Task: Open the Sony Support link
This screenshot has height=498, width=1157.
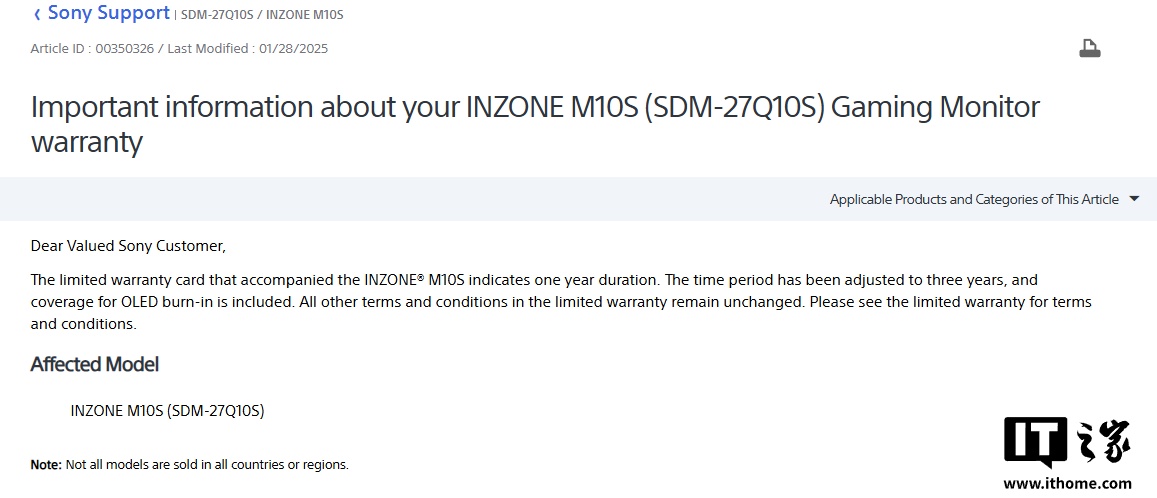Action: [108, 13]
